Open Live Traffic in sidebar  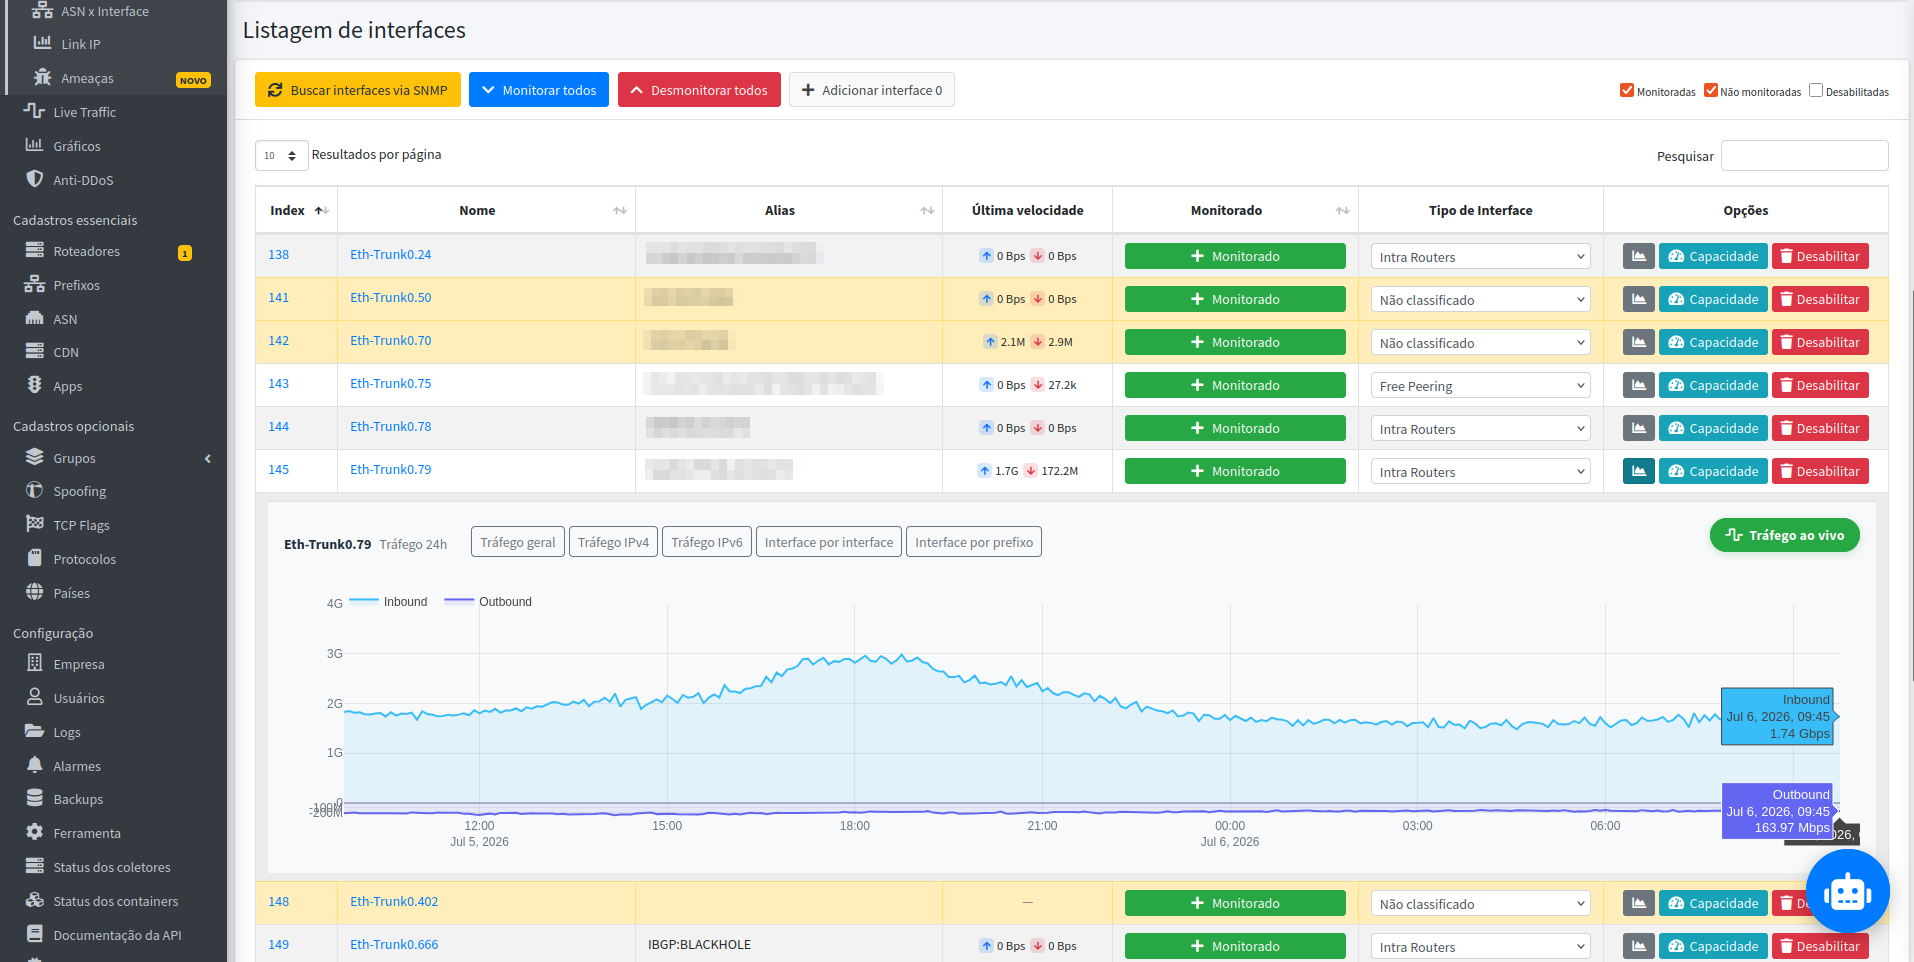point(84,112)
